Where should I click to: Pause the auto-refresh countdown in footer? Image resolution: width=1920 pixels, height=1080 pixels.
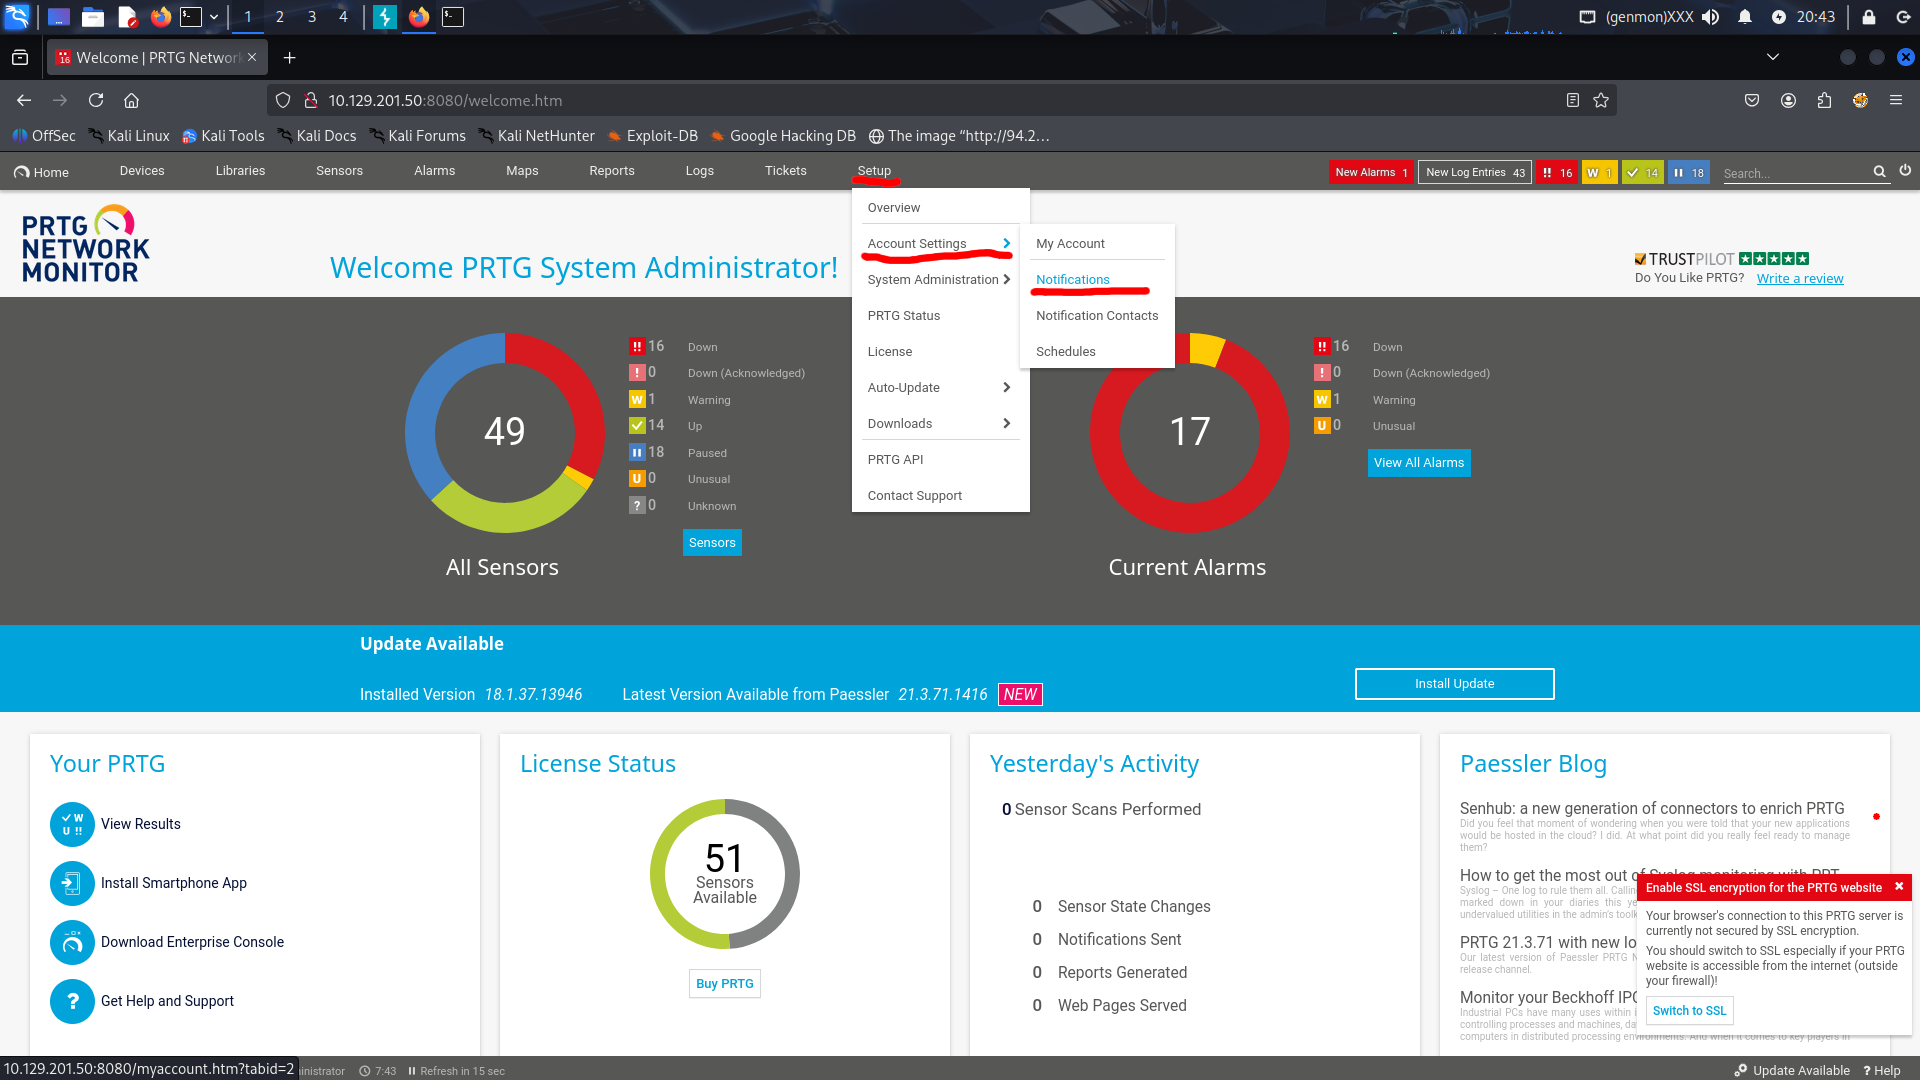click(412, 1071)
